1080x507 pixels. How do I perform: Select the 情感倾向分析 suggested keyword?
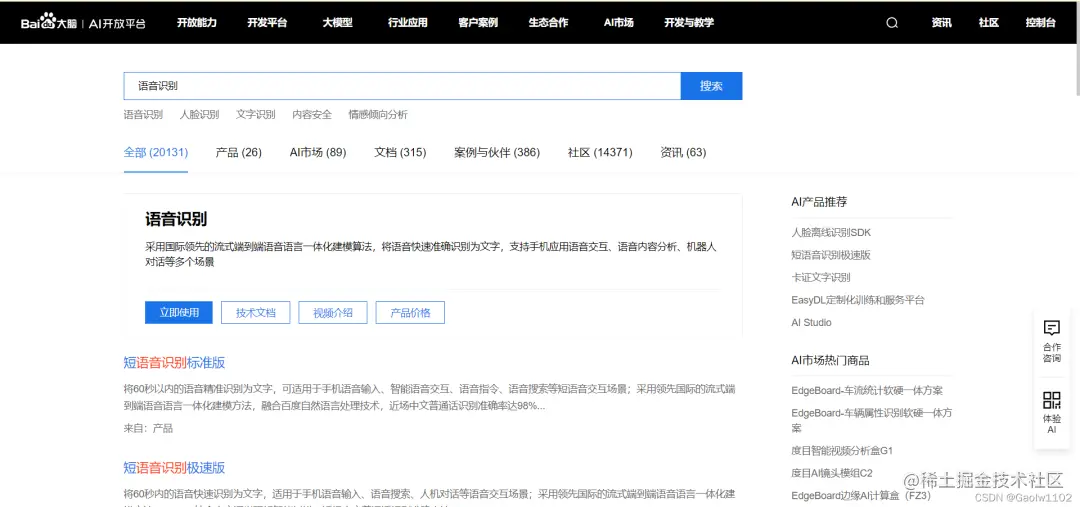(378, 114)
